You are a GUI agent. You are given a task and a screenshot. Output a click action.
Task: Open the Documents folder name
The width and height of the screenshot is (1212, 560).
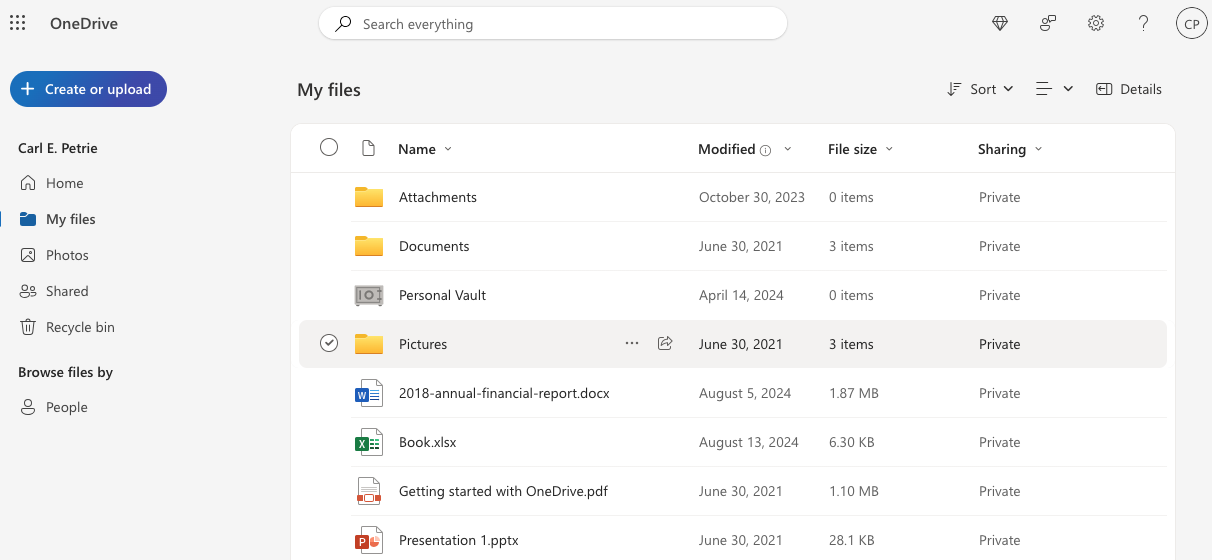click(434, 246)
